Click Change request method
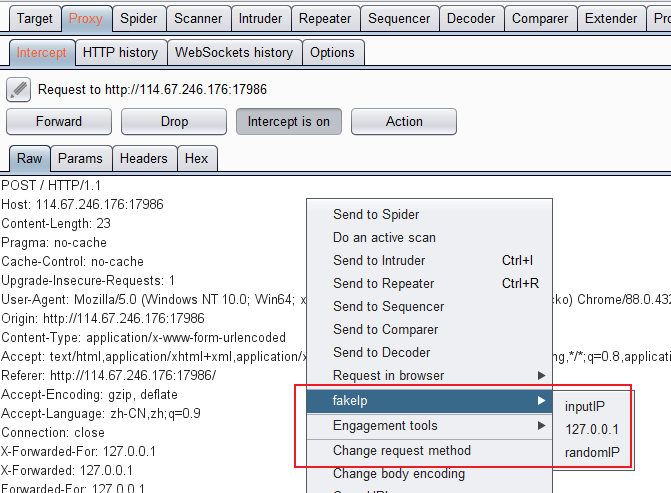This screenshot has width=671, height=493. click(x=401, y=451)
